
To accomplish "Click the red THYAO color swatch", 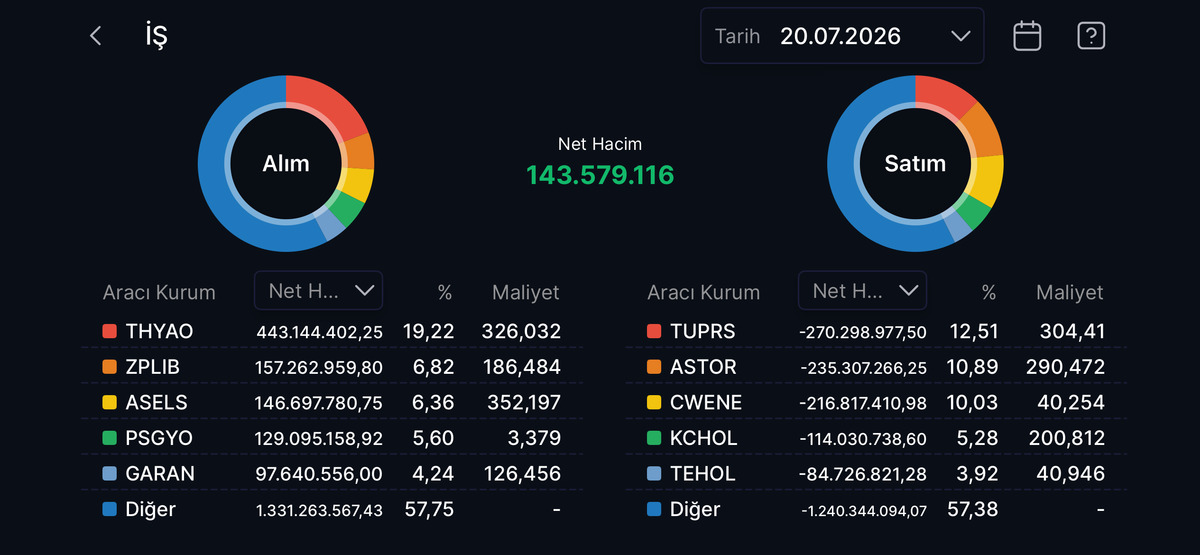I will tap(109, 331).
